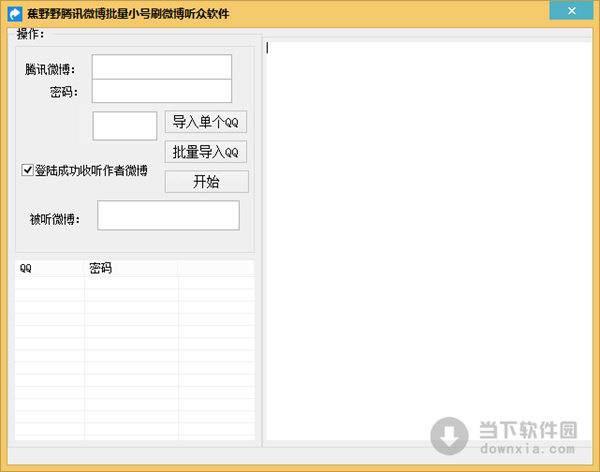Click the 批量导入QQ button

(206, 152)
